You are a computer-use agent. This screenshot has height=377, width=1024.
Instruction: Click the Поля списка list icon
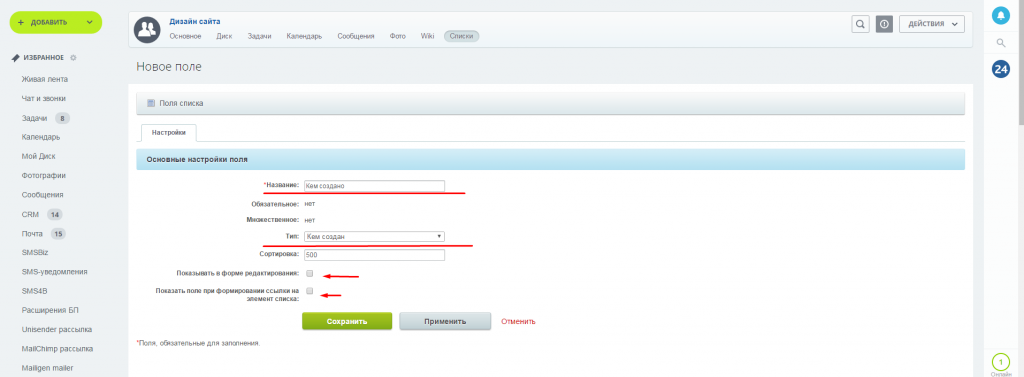pyautogui.click(x=151, y=103)
